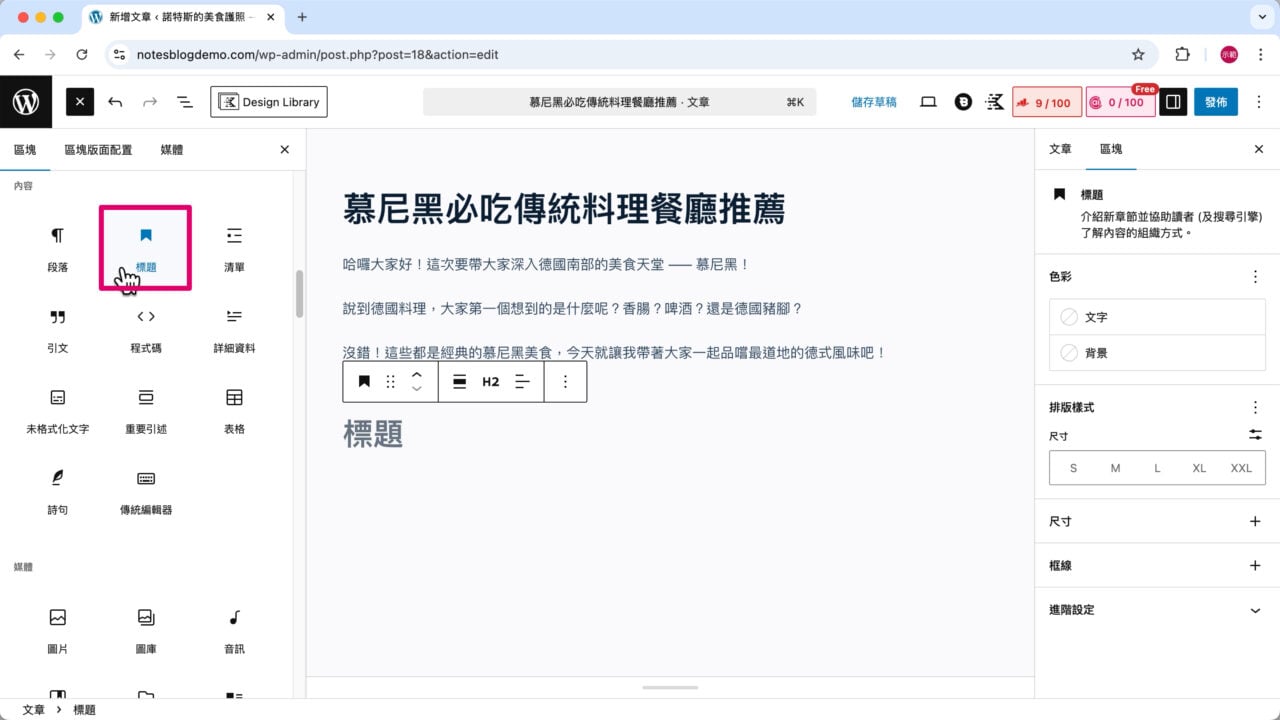This screenshot has height=720, width=1280.
Task: Expand the 進階設定 advanced settings section
Action: (x=1157, y=609)
